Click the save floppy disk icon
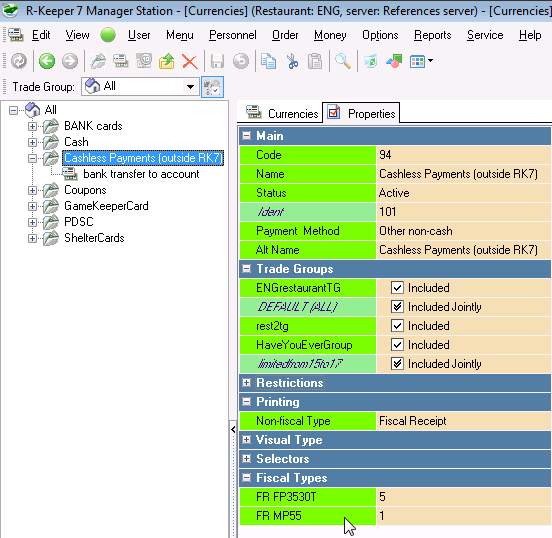The image size is (552, 538). [217, 61]
